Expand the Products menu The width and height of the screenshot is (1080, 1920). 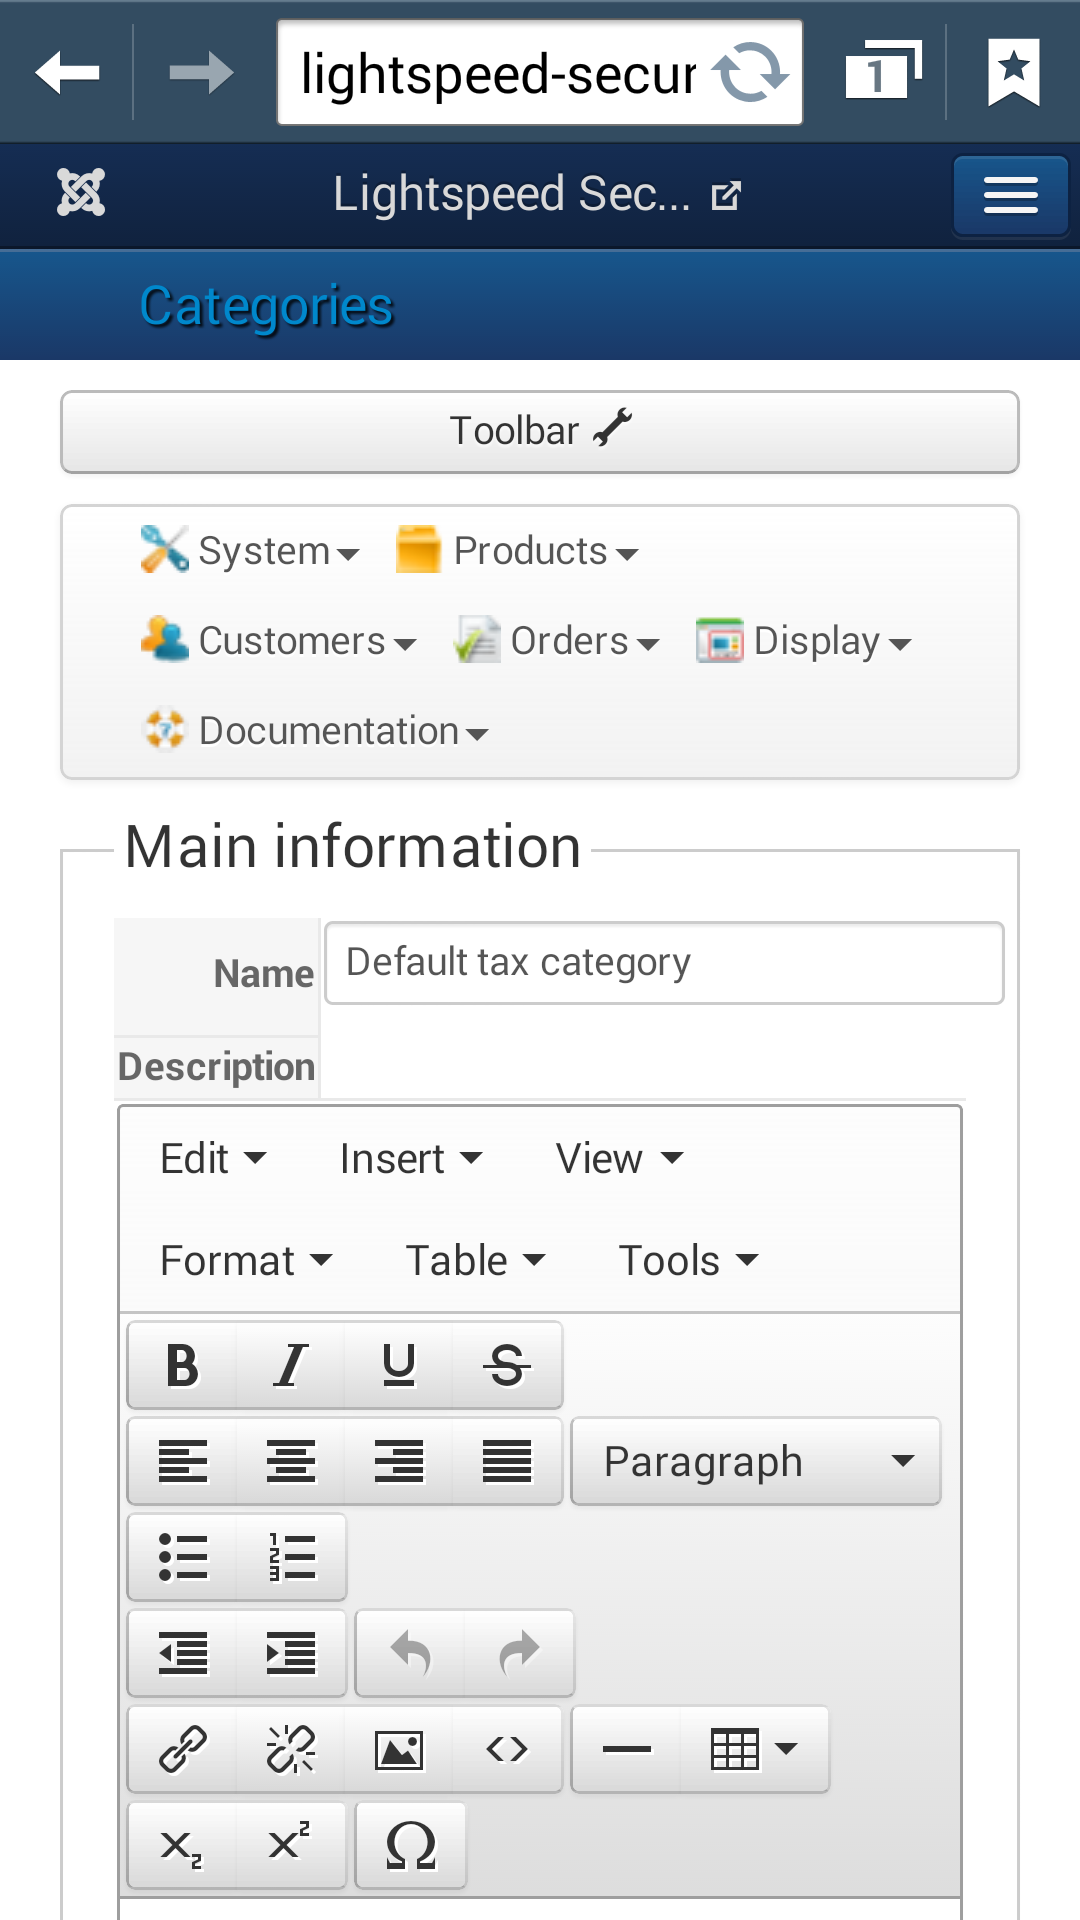[517, 551]
